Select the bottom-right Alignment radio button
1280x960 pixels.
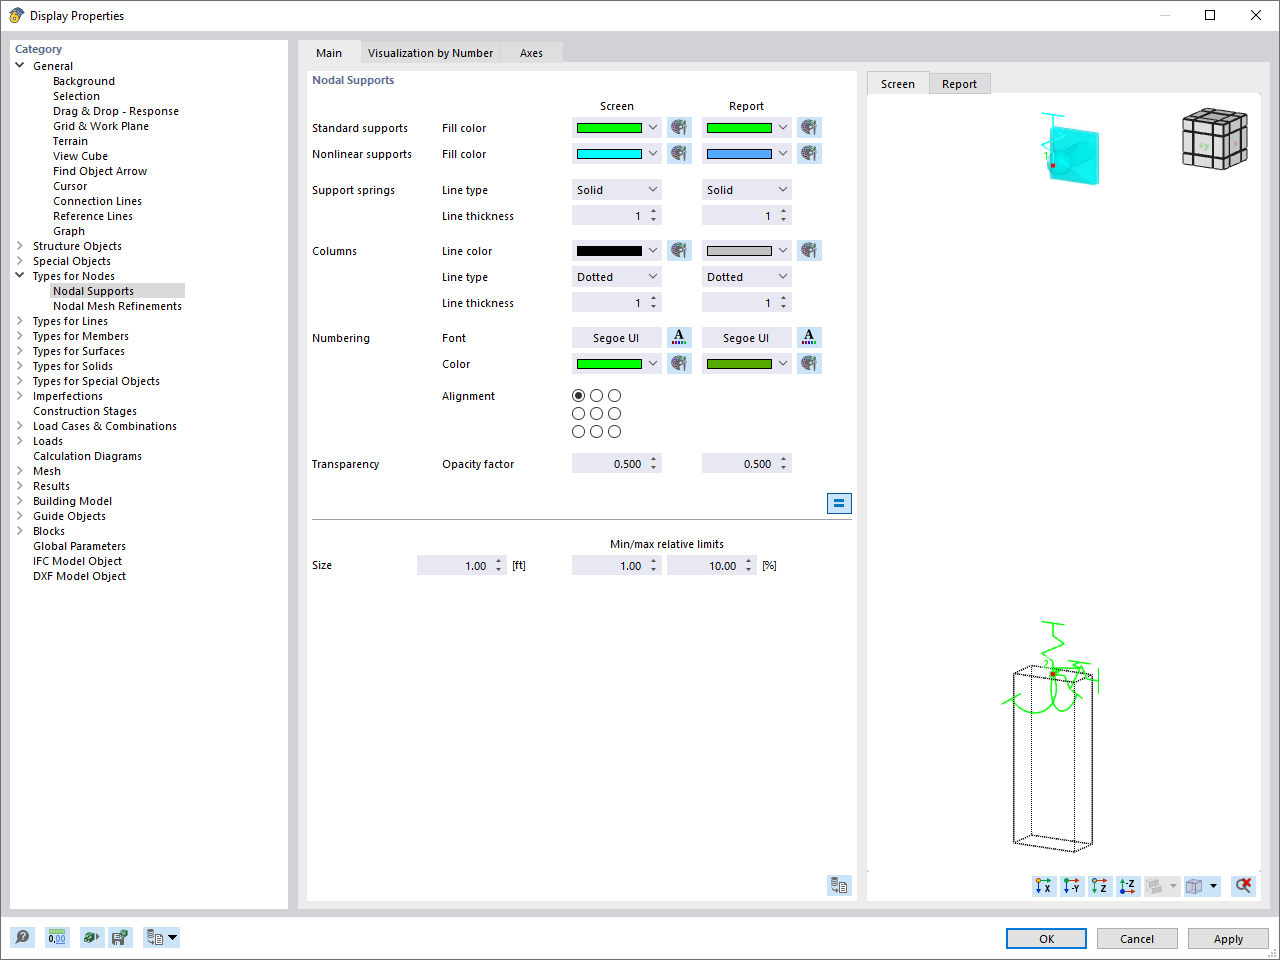click(614, 431)
